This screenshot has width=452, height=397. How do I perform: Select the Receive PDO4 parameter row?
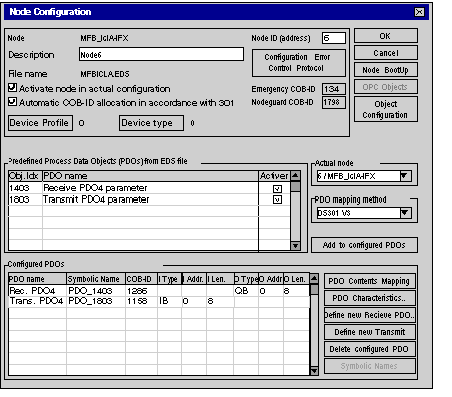[149, 188]
